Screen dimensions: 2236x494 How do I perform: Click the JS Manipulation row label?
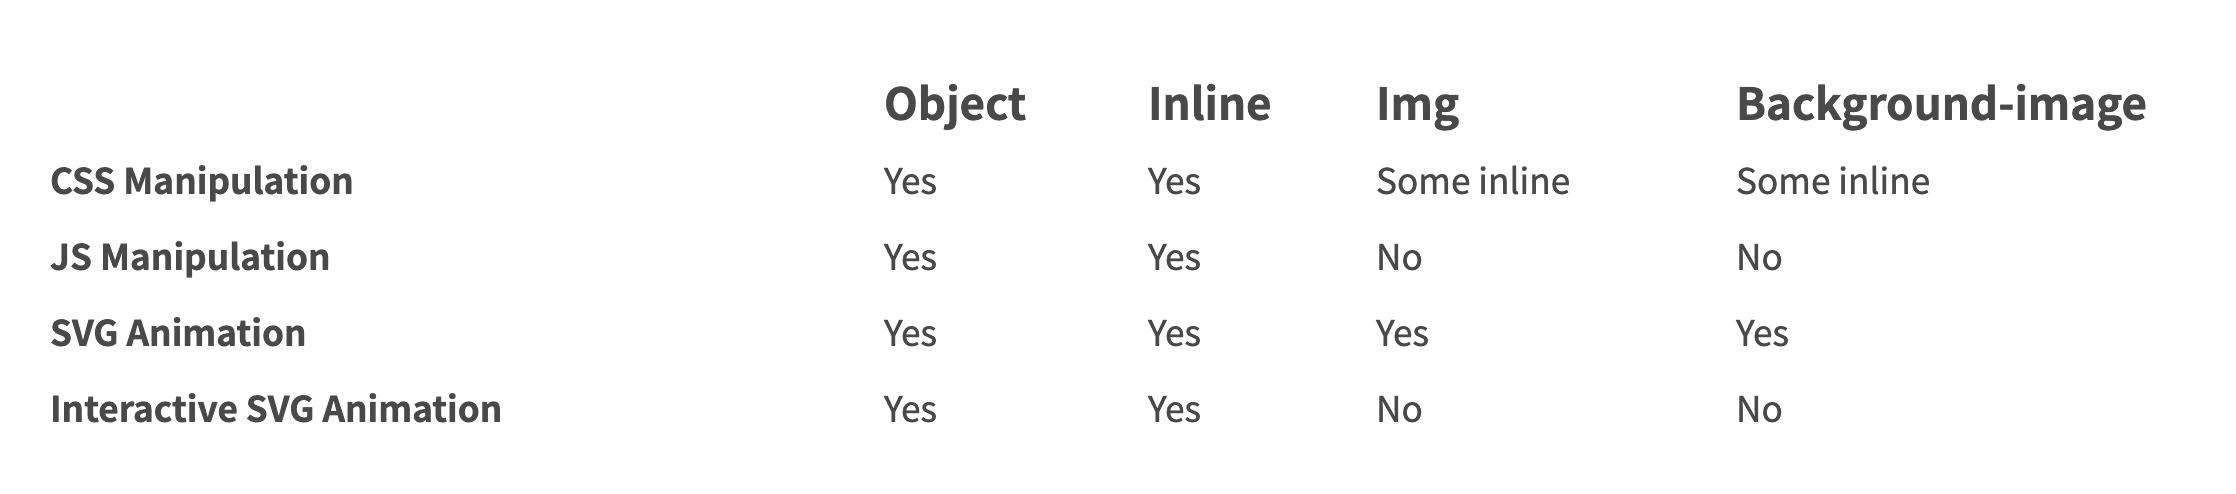coord(189,258)
